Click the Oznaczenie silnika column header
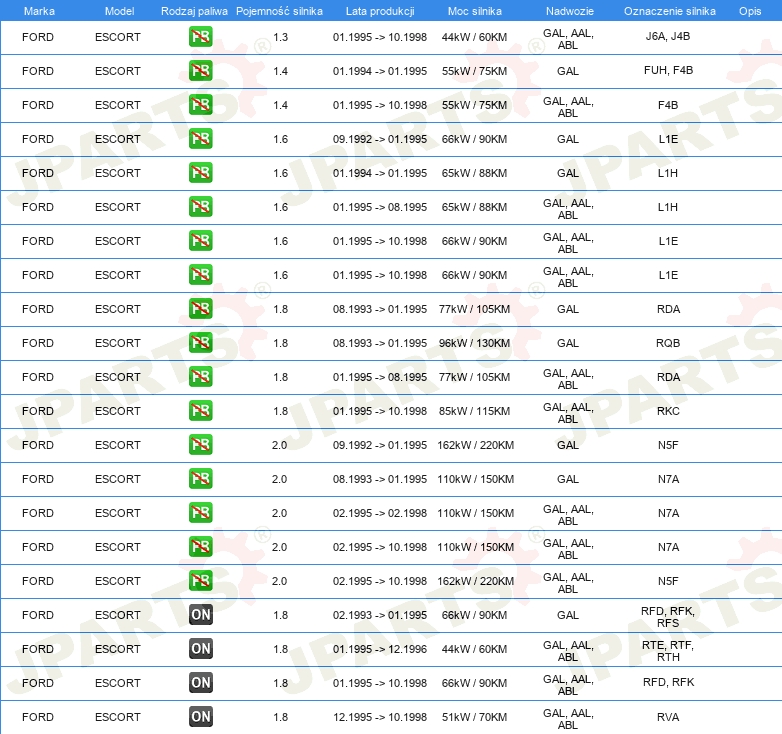The image size is (782, 734). [669, 11]
